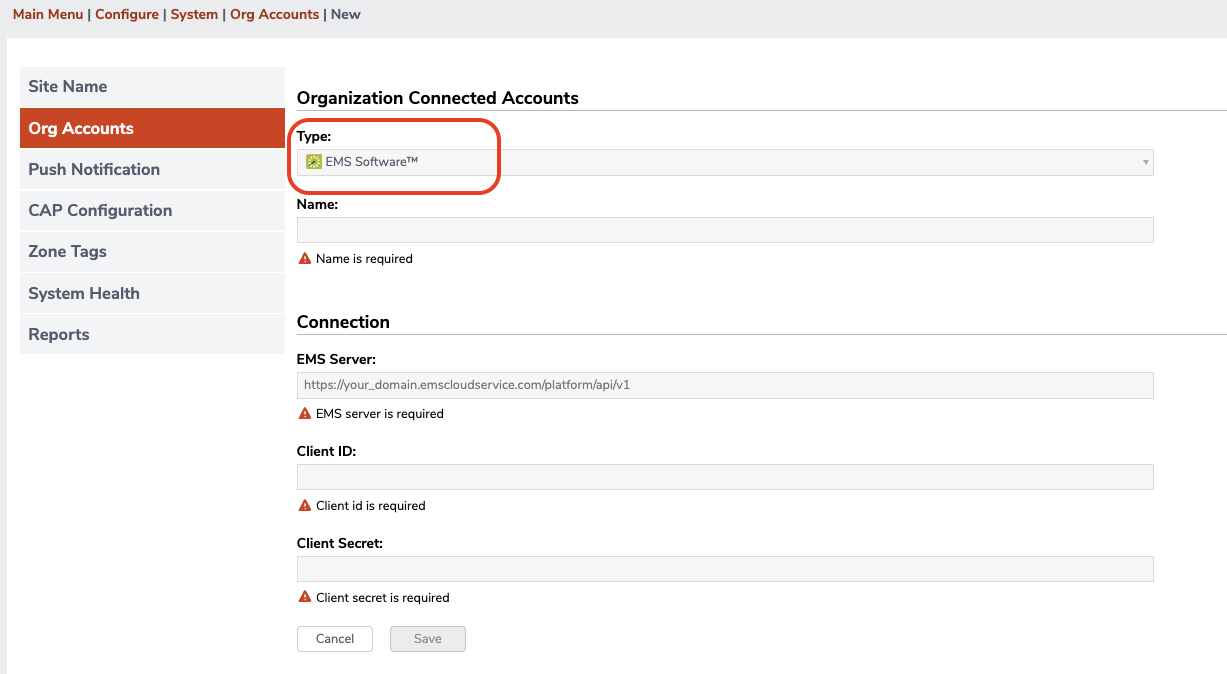Click the Type dropdown arrow
This screenshot has width=1227, height=674.
(1145, 162)
